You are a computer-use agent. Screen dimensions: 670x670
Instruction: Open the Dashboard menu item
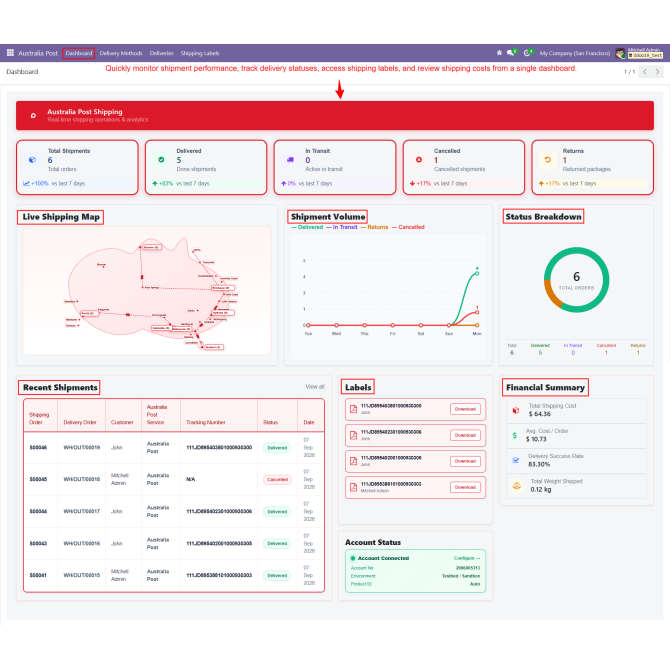(79, 53)
